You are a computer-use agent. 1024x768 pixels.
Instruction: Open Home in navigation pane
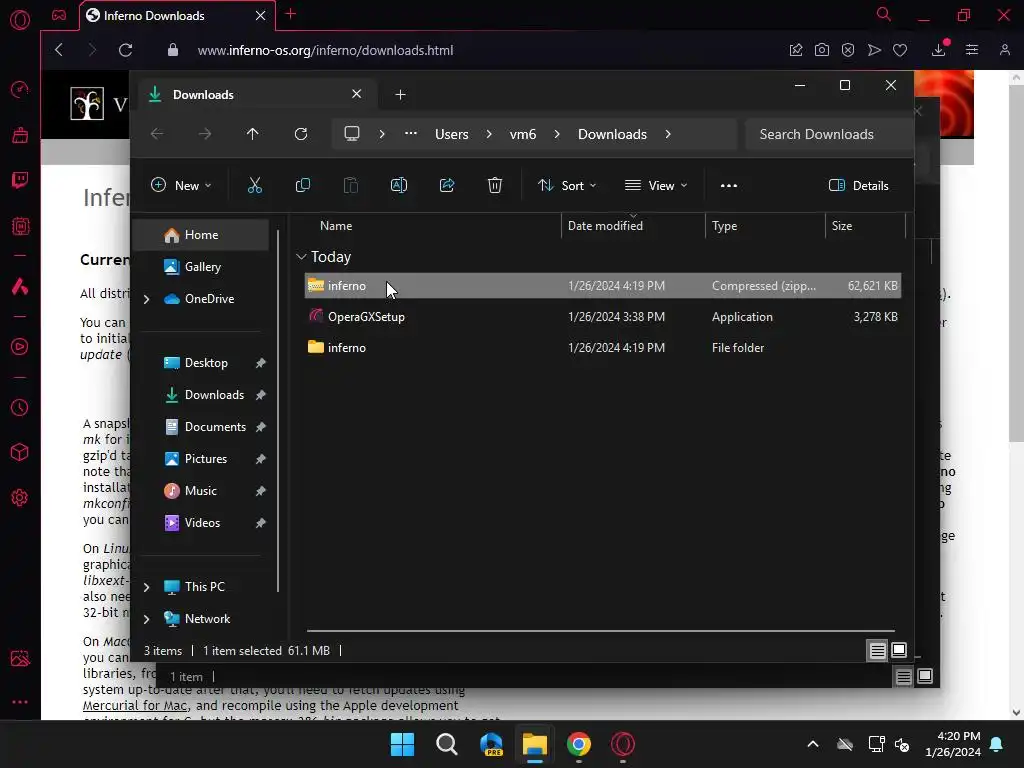pos(201,234)
